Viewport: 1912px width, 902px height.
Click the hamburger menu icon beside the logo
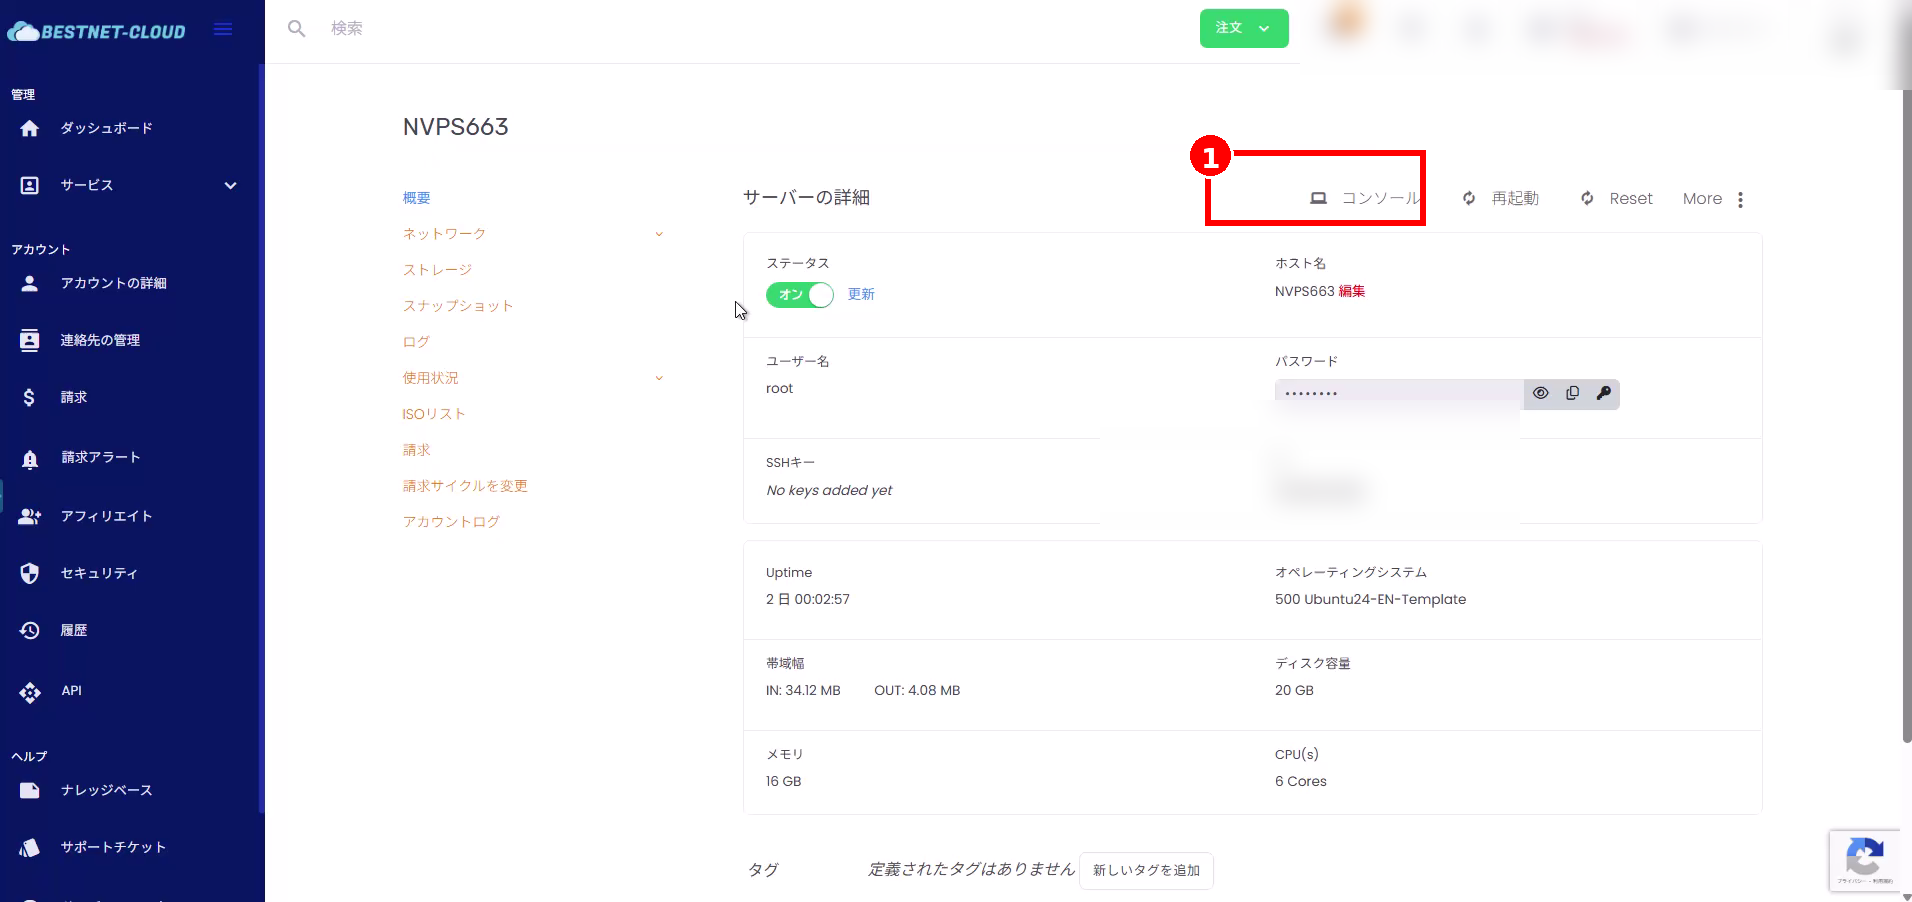point(223,30)
